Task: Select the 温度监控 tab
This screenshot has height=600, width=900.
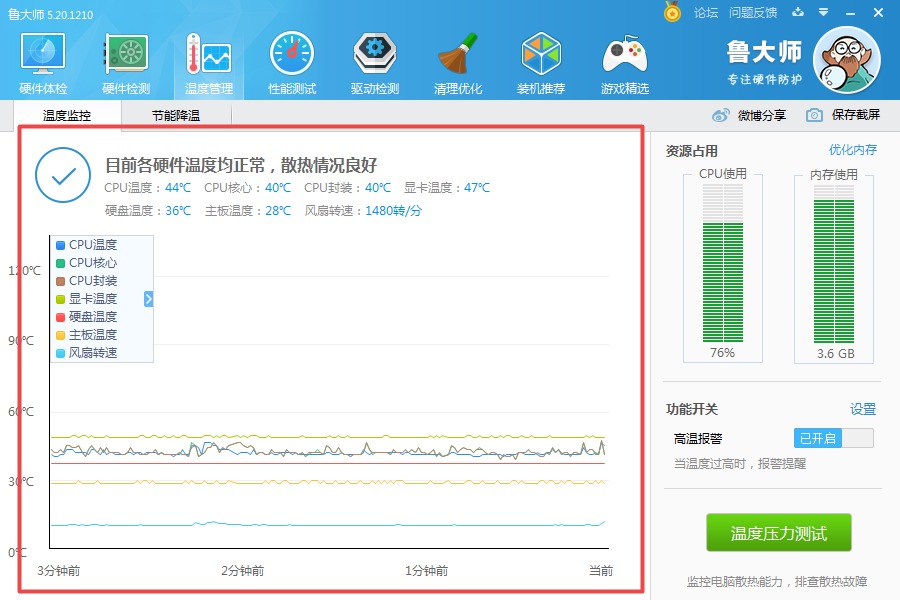Action: [x=67, y=116]
